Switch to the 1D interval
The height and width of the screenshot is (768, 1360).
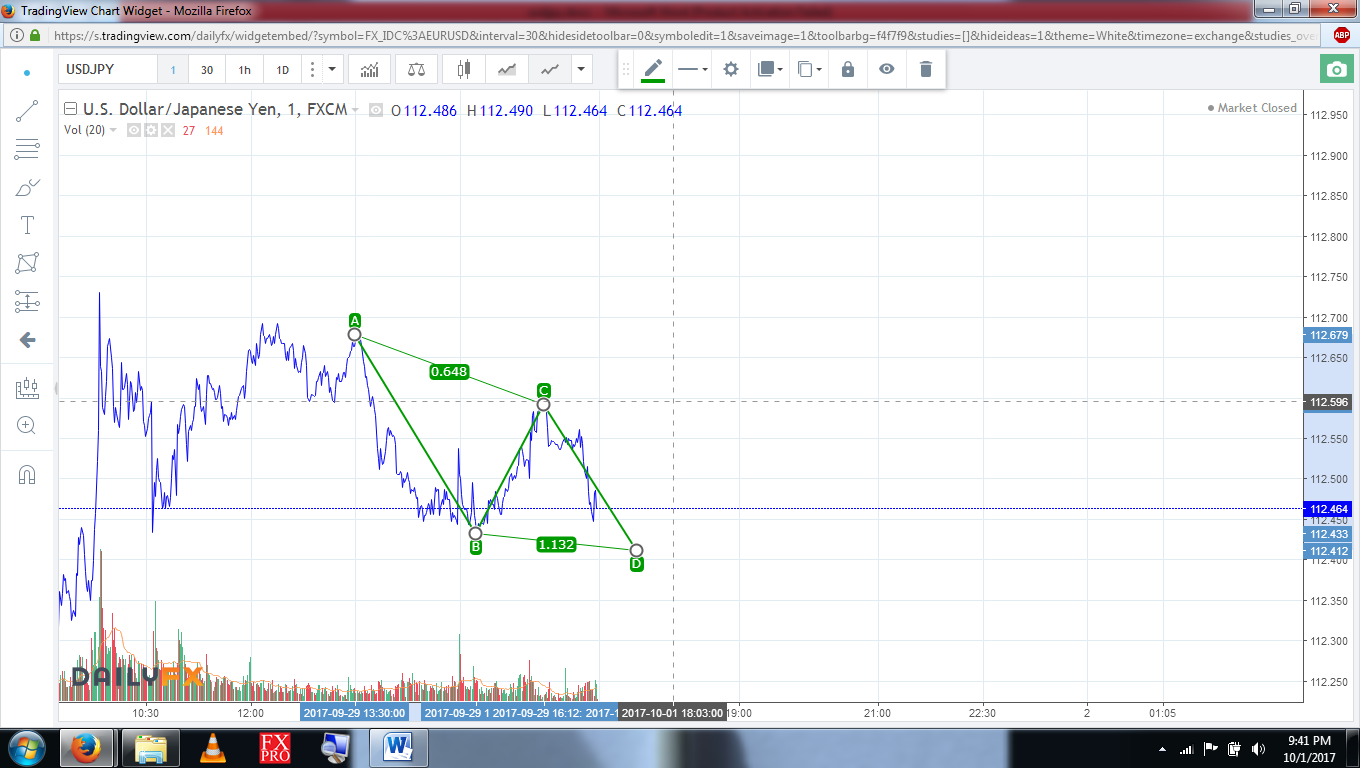pyautogui.click(x=283, y=70)
